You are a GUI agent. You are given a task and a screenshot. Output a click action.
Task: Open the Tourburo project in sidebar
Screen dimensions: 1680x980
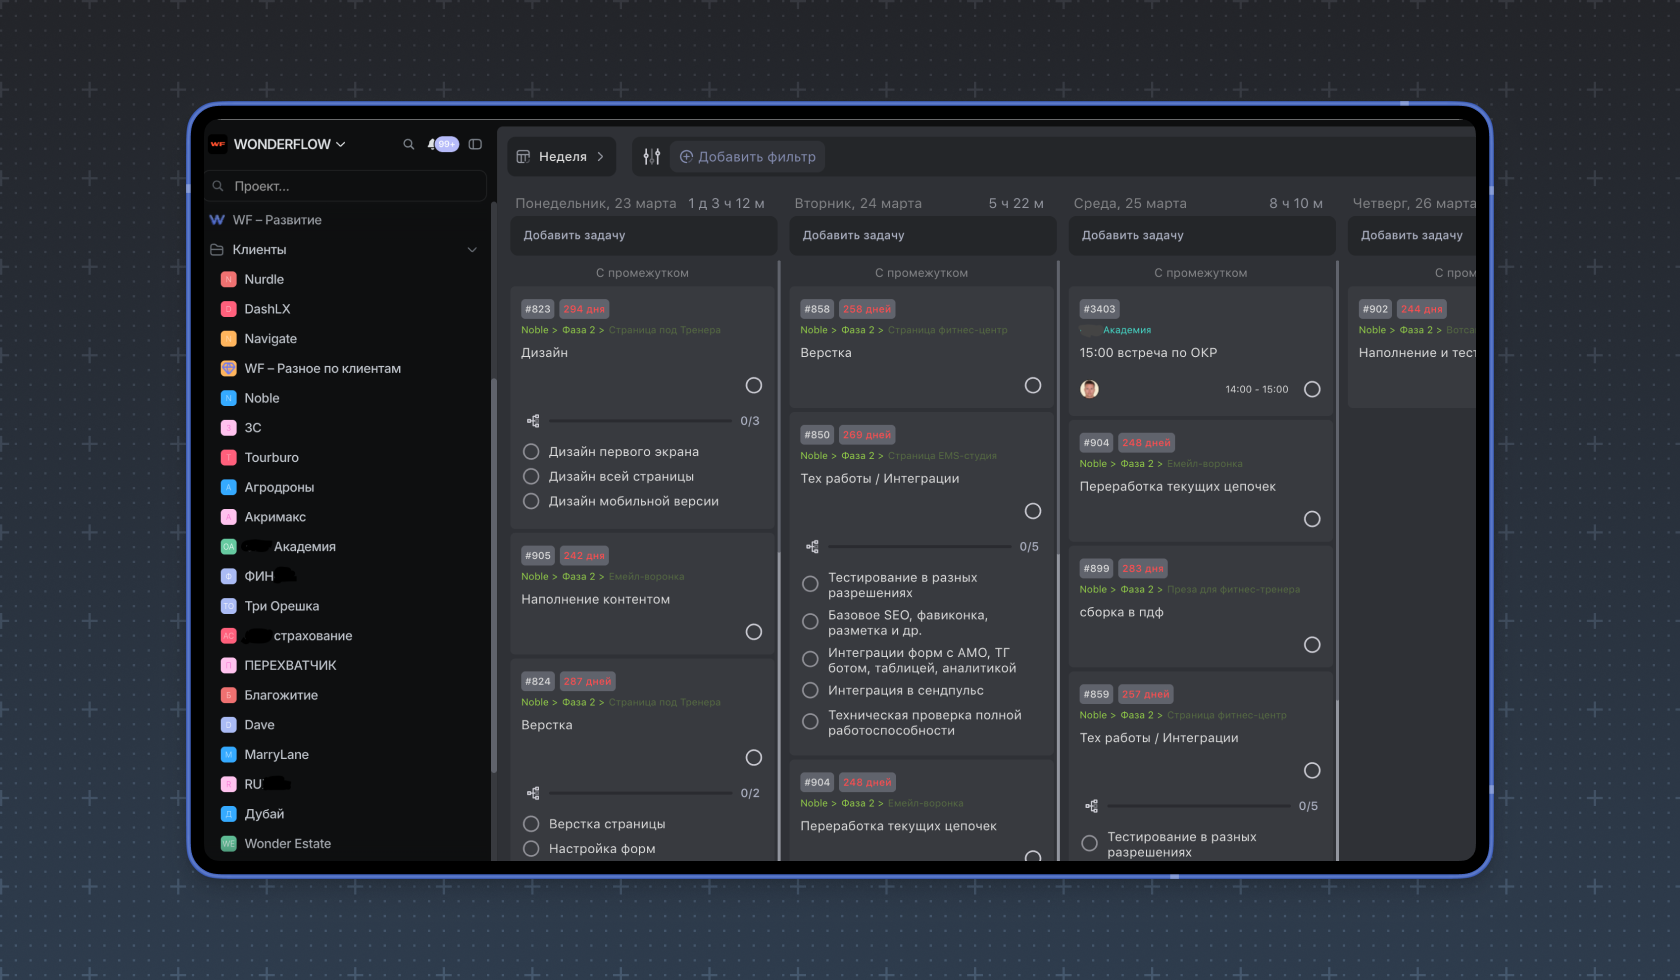[271, 457]
